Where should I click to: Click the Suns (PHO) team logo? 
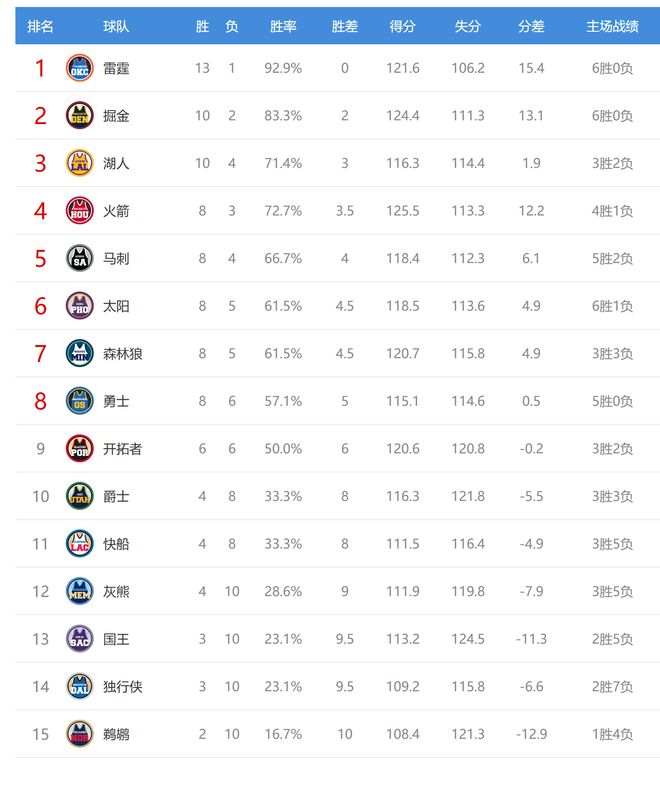[80, 306]
